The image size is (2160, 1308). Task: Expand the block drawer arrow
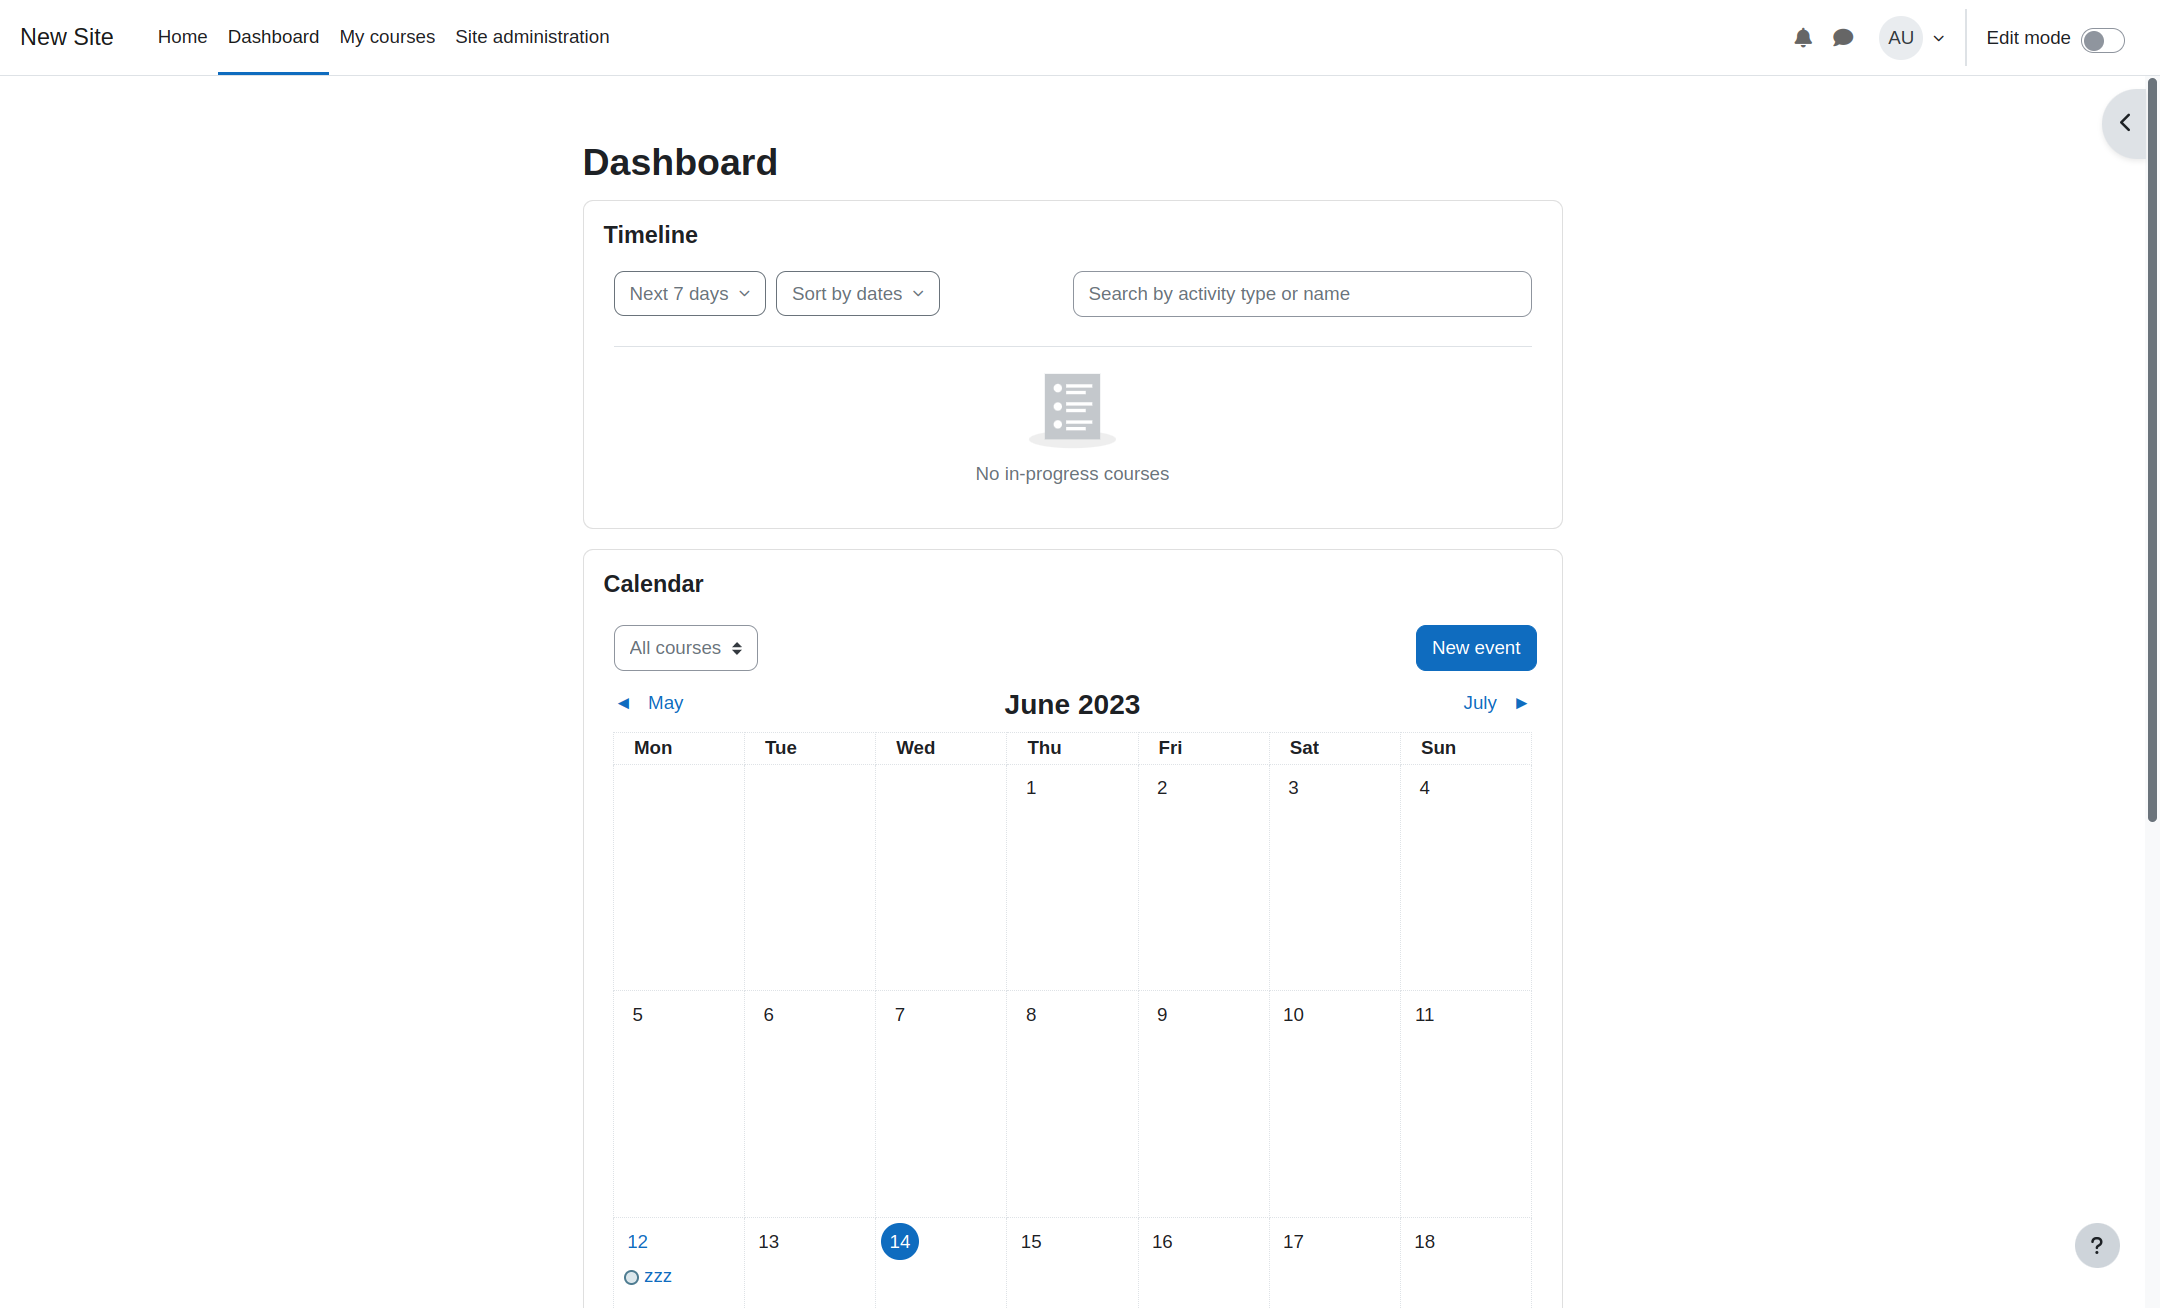coord(2125,123)
